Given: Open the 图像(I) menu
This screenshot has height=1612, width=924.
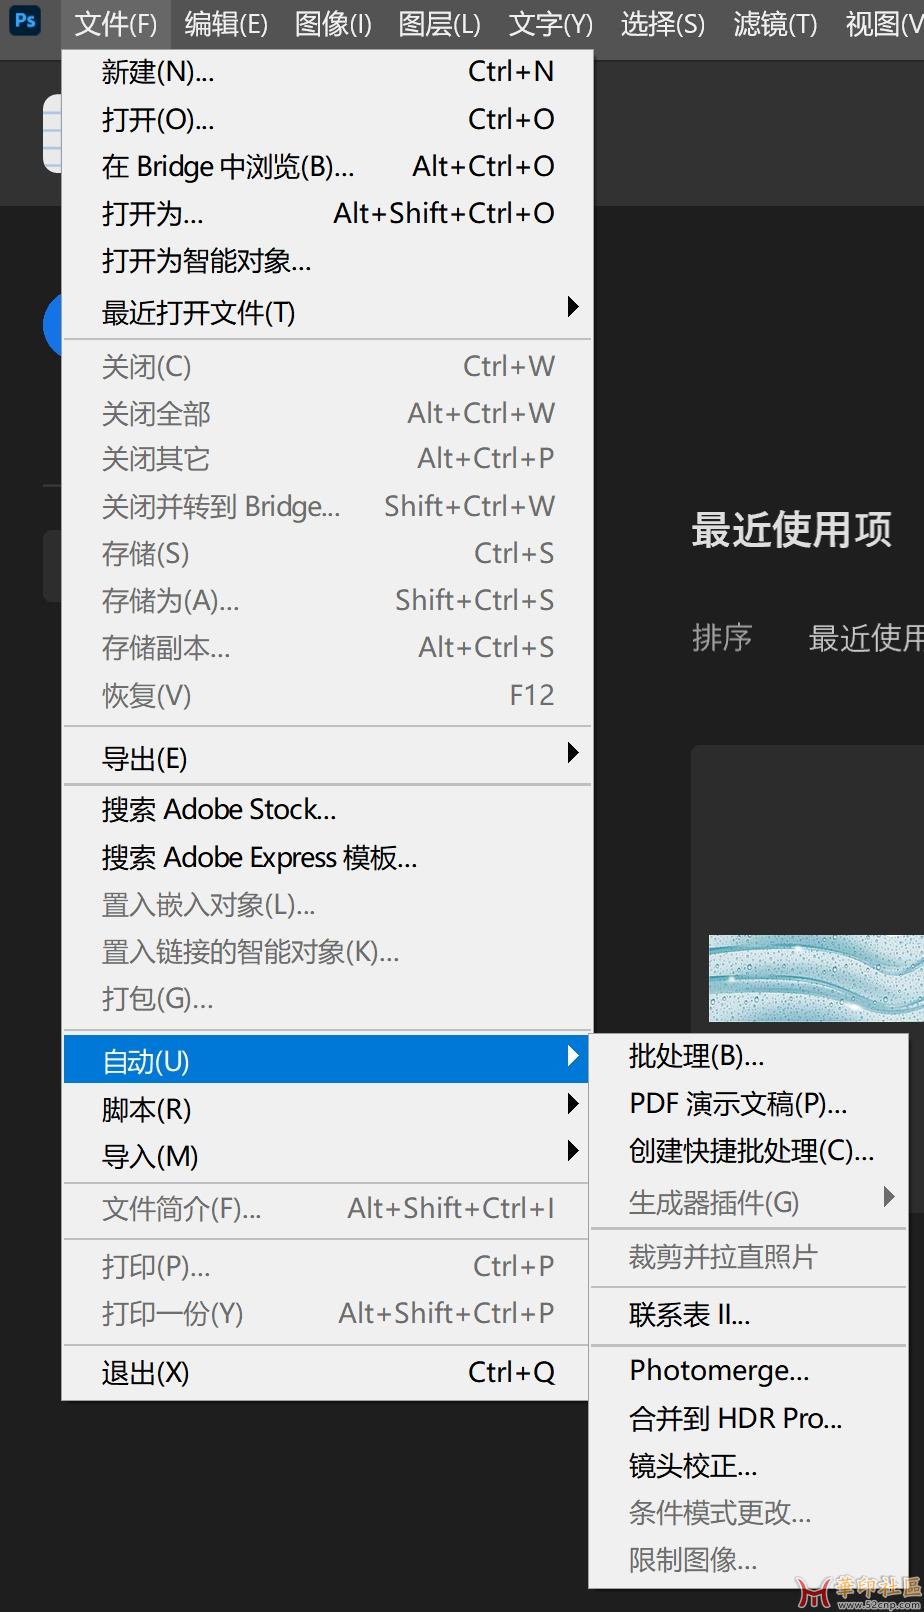Looking at the screenshot, I should [x=333, y=24].
